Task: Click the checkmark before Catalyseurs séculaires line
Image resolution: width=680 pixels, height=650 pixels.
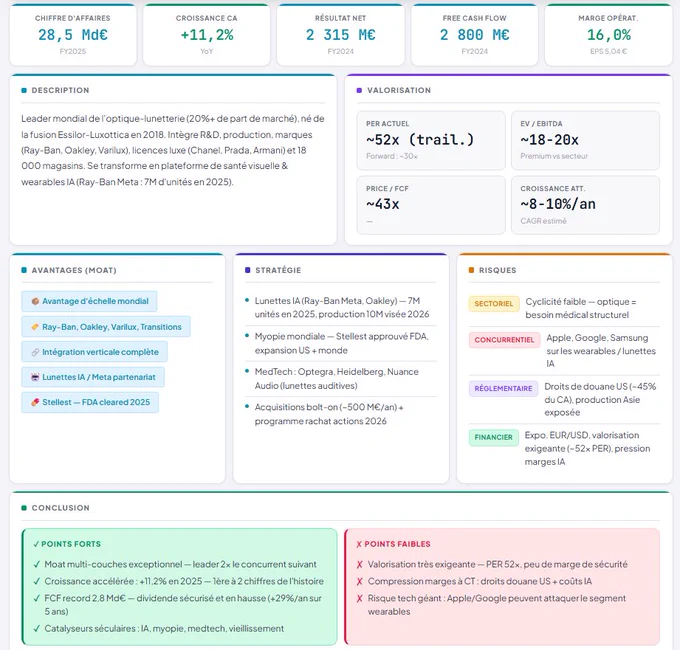Action: (37, 629)
